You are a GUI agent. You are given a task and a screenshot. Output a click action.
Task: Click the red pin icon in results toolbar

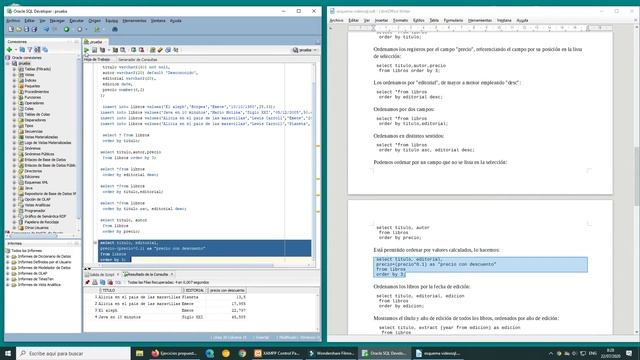coord(87,282)
